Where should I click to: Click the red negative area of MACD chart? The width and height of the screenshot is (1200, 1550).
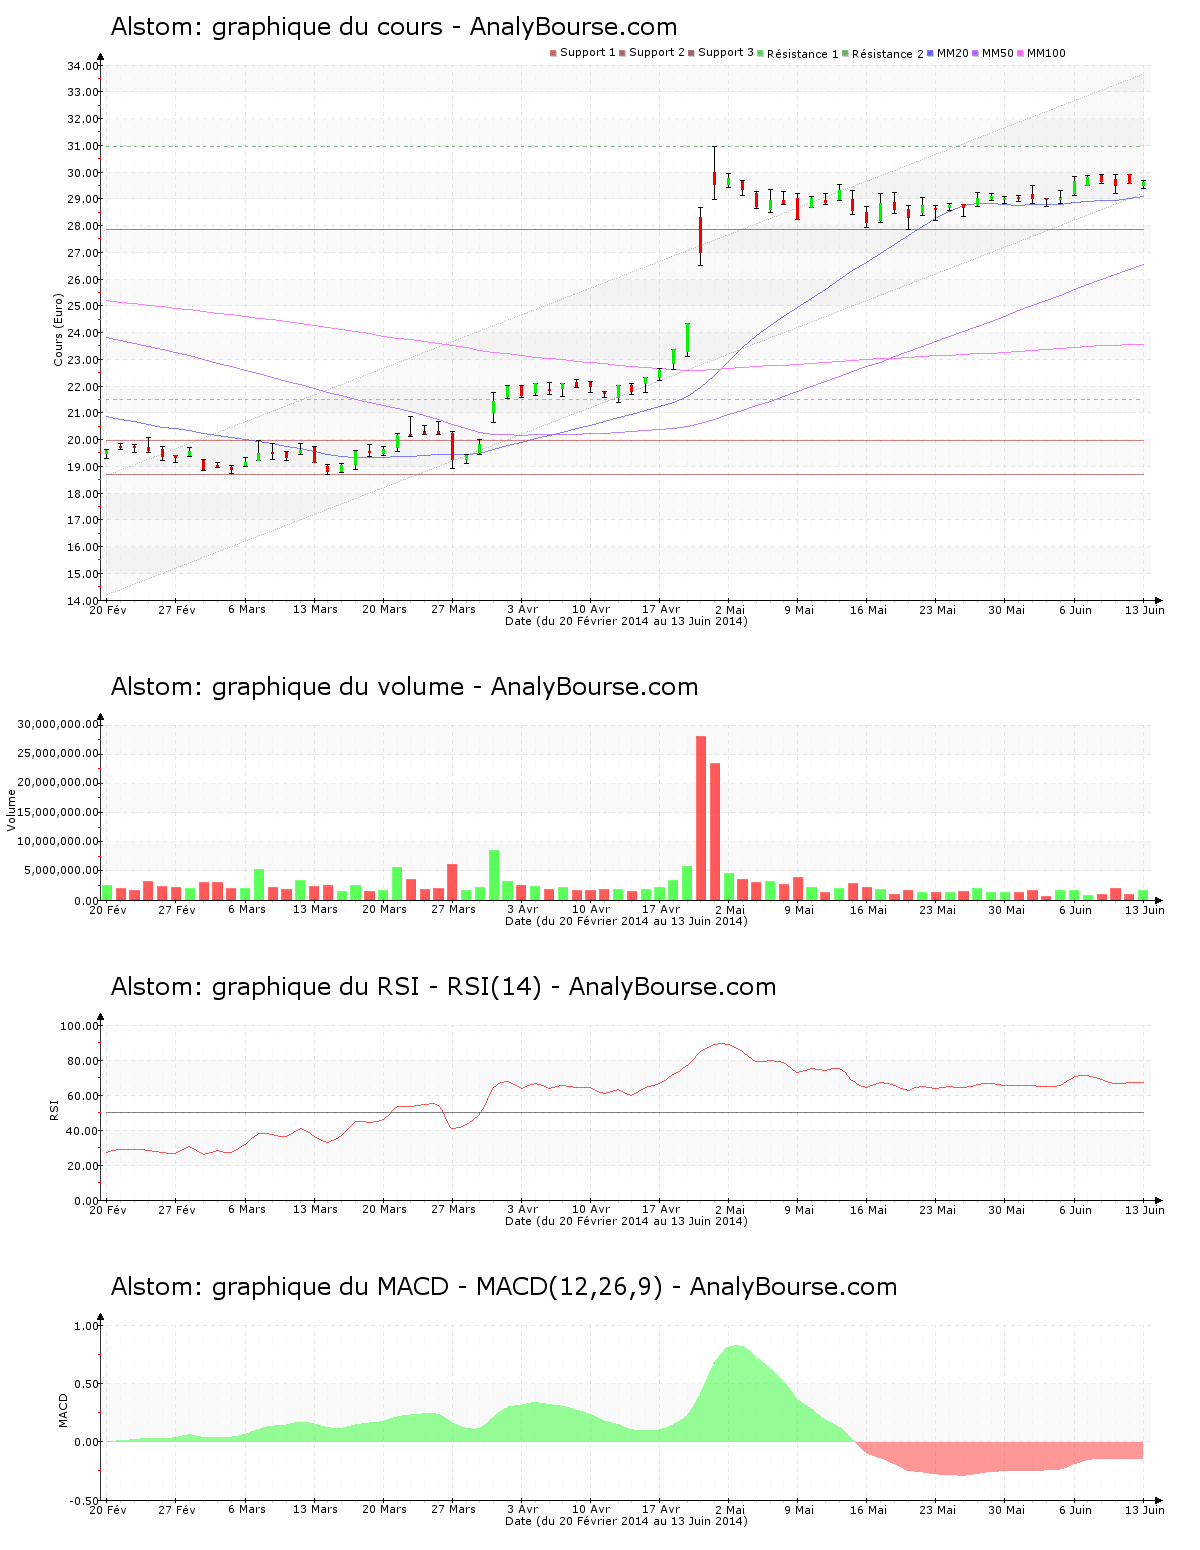coord(1000,1457)
